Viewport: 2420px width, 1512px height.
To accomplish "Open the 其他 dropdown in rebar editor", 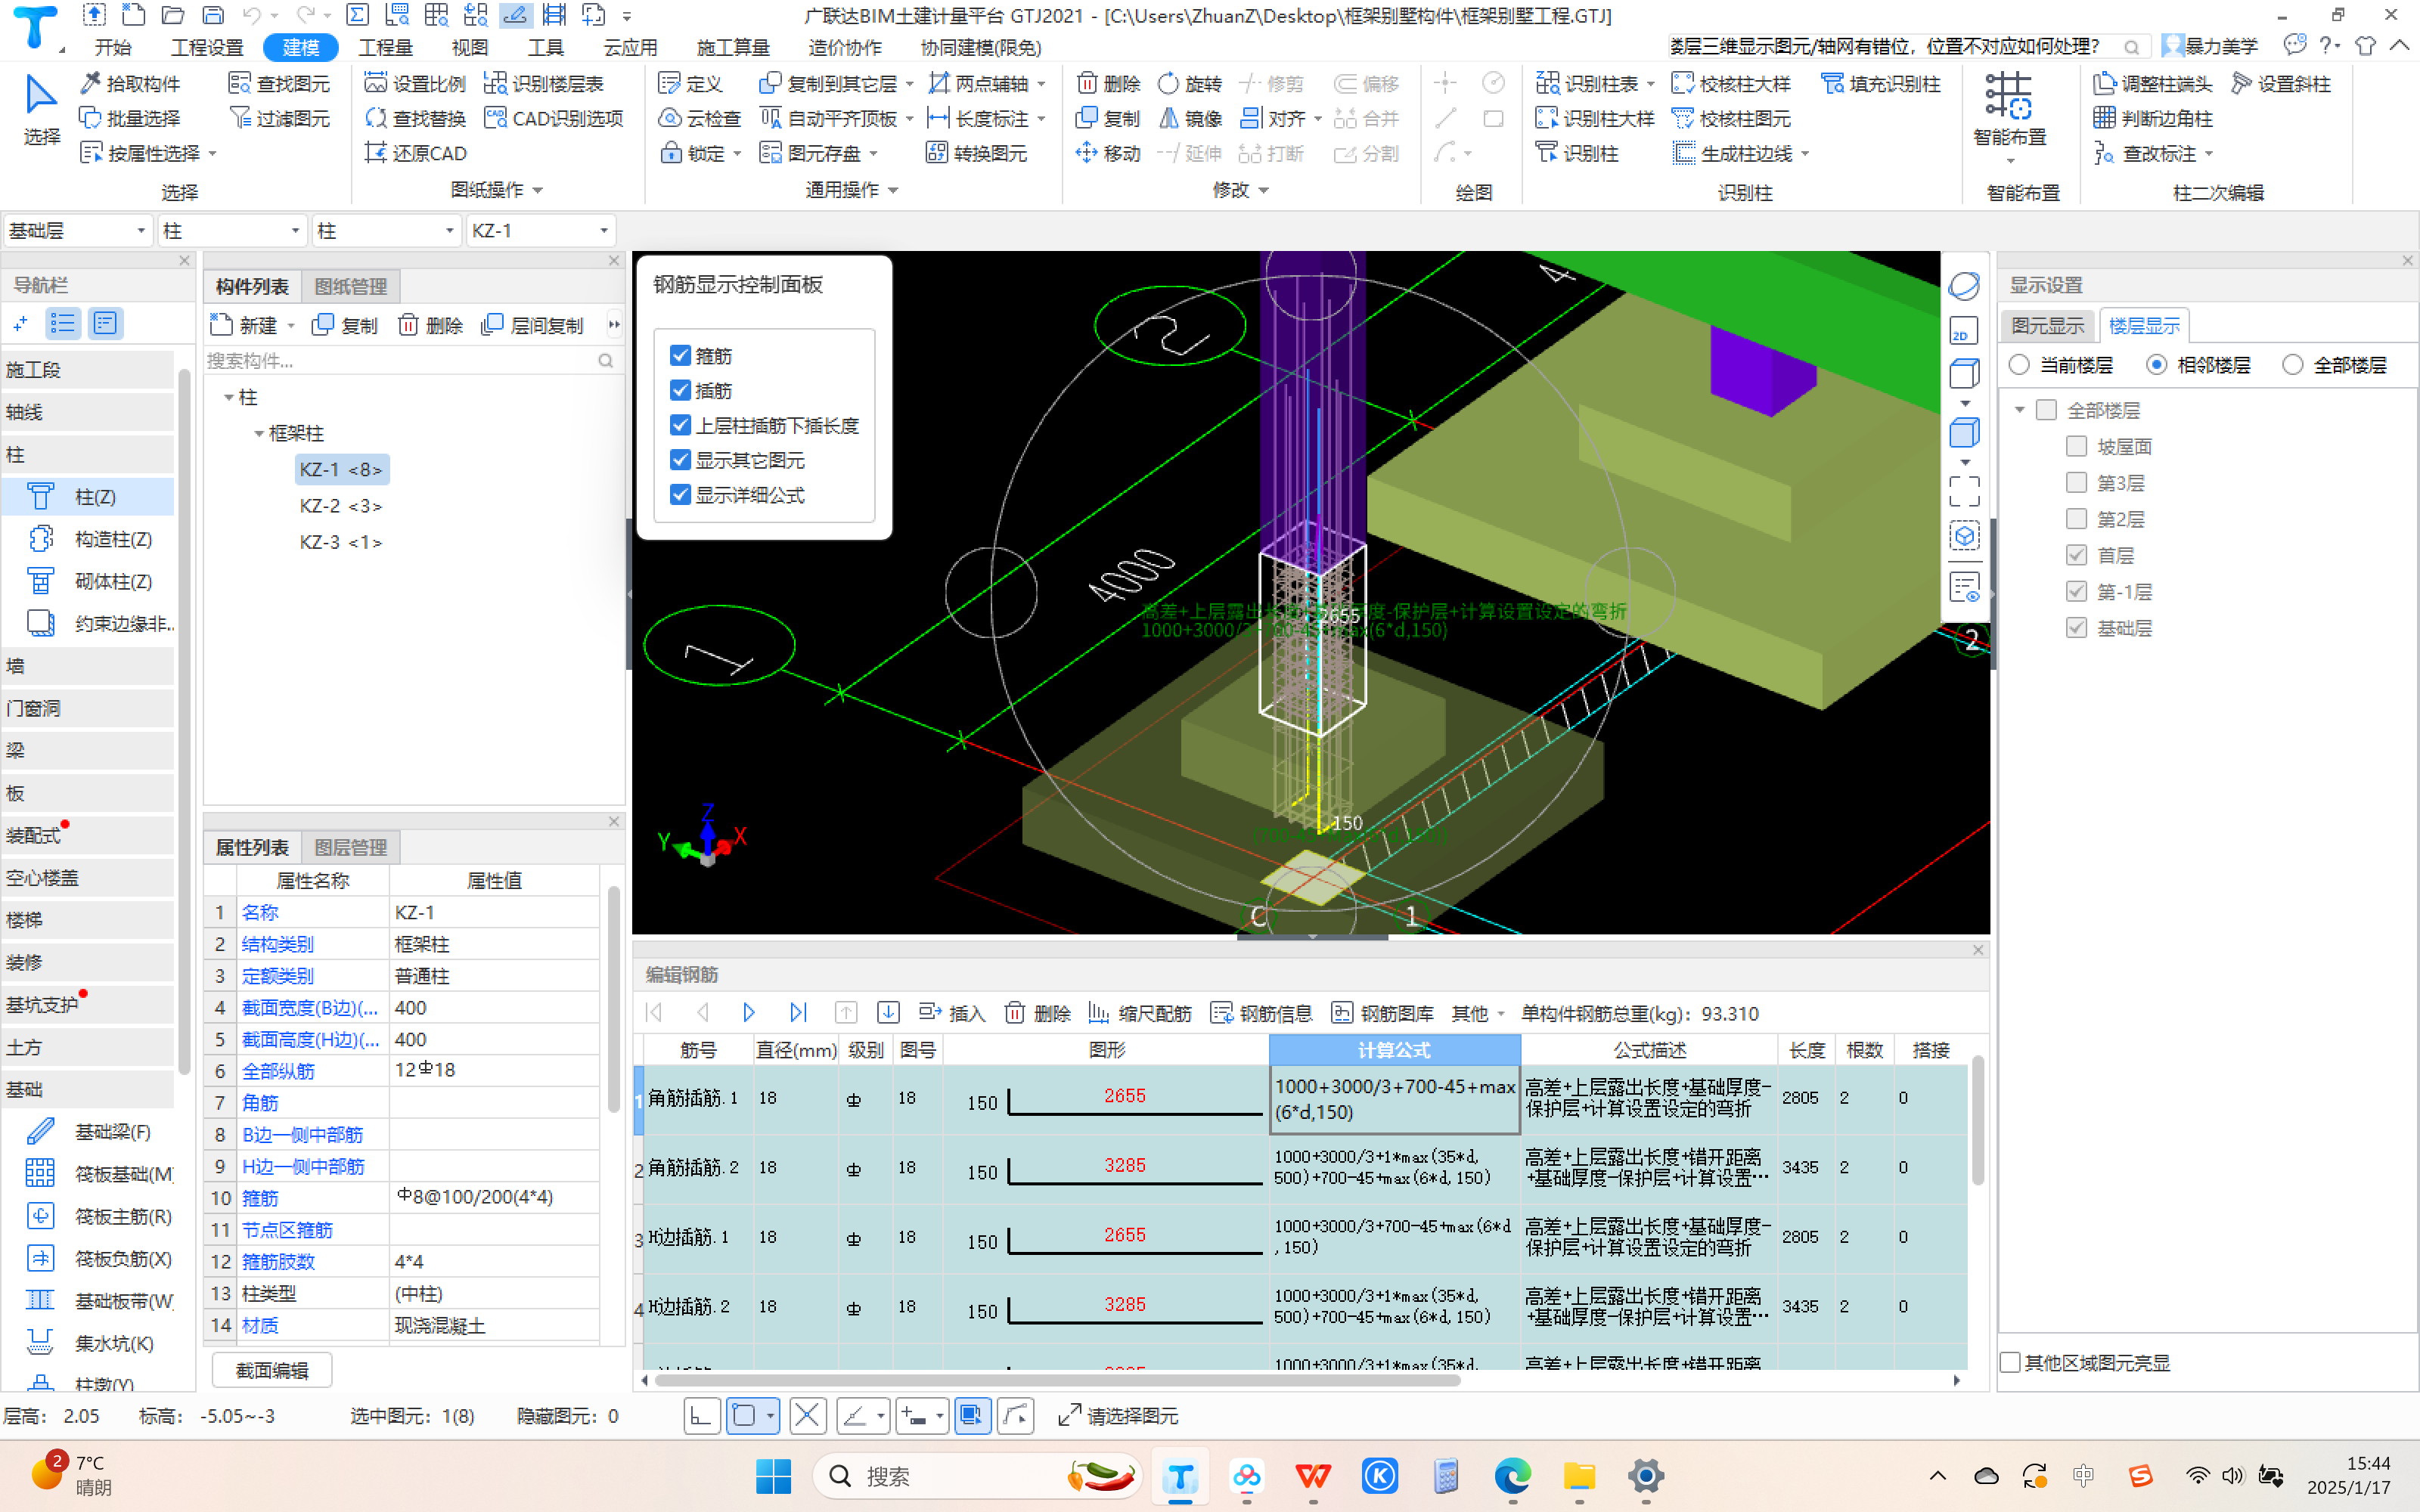I will [x=1477, y=1013].
